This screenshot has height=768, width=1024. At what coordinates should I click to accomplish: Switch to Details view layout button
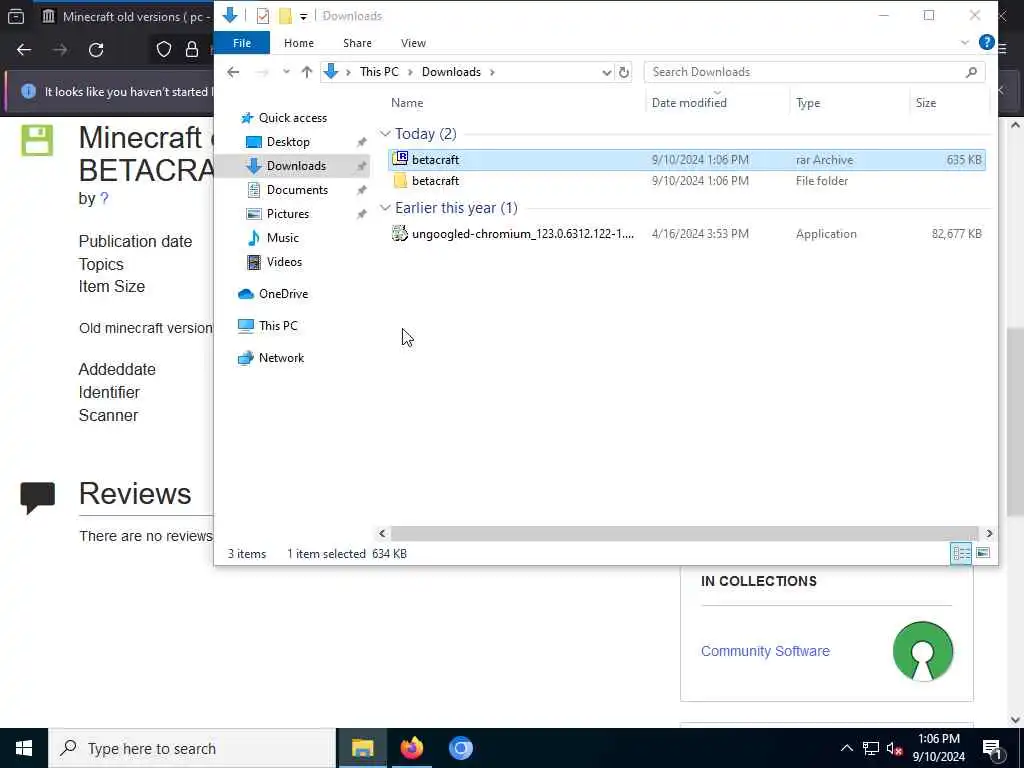[961, 554]
